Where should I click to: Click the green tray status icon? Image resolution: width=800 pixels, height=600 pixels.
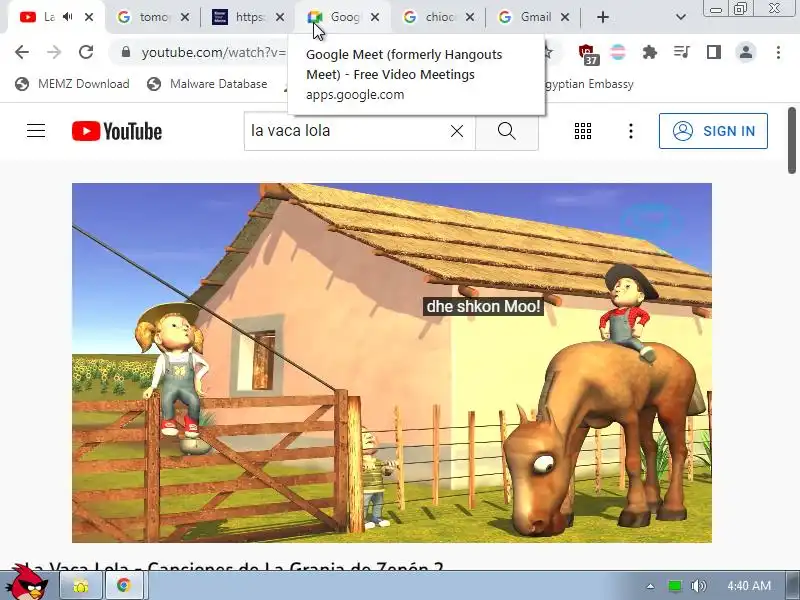(x=674, y=586)
